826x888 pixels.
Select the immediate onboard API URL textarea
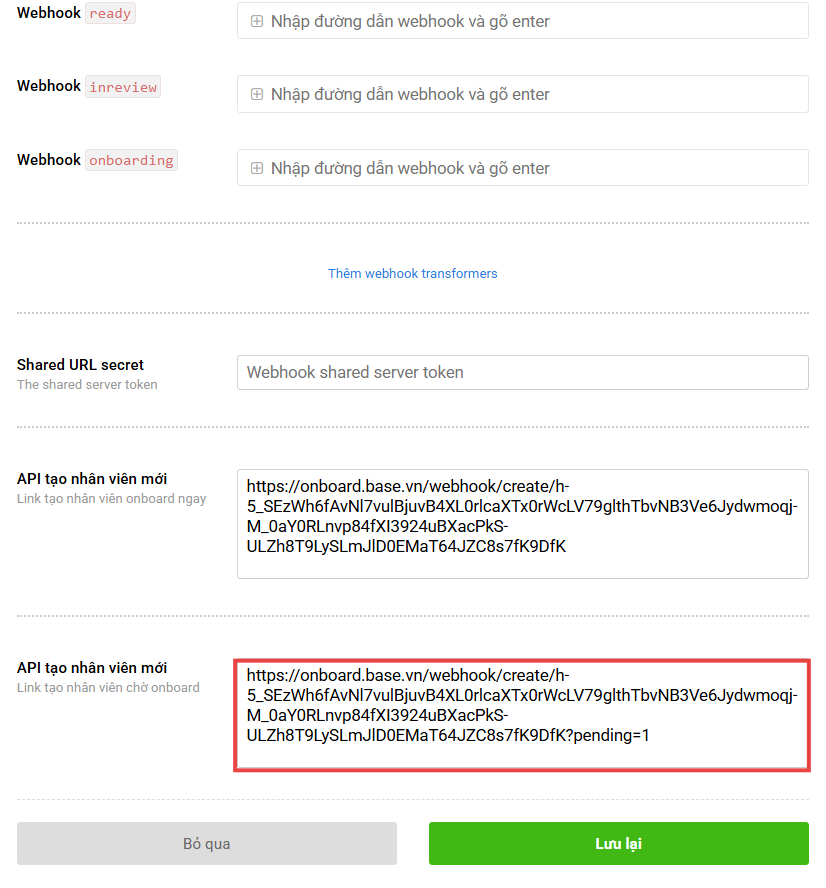pos(522,524)
